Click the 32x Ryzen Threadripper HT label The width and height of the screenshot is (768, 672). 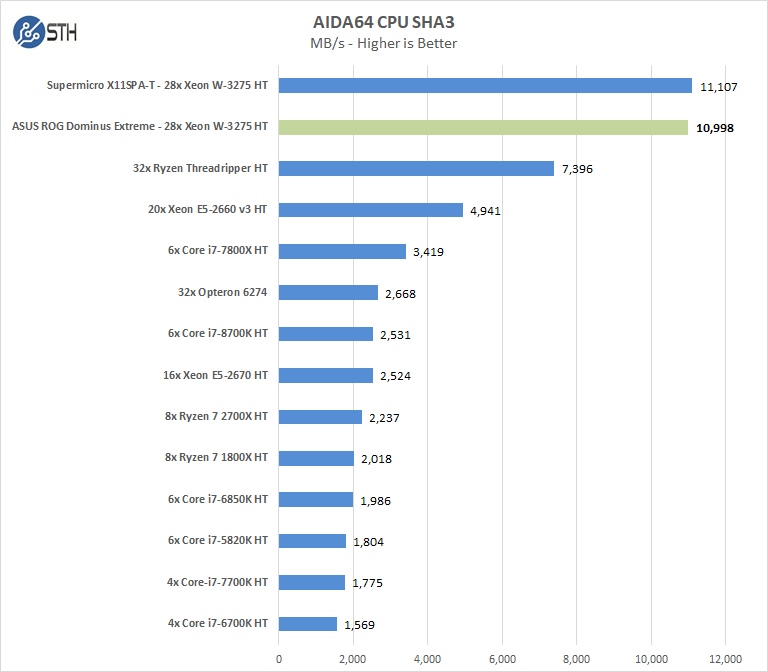point(200,168)
